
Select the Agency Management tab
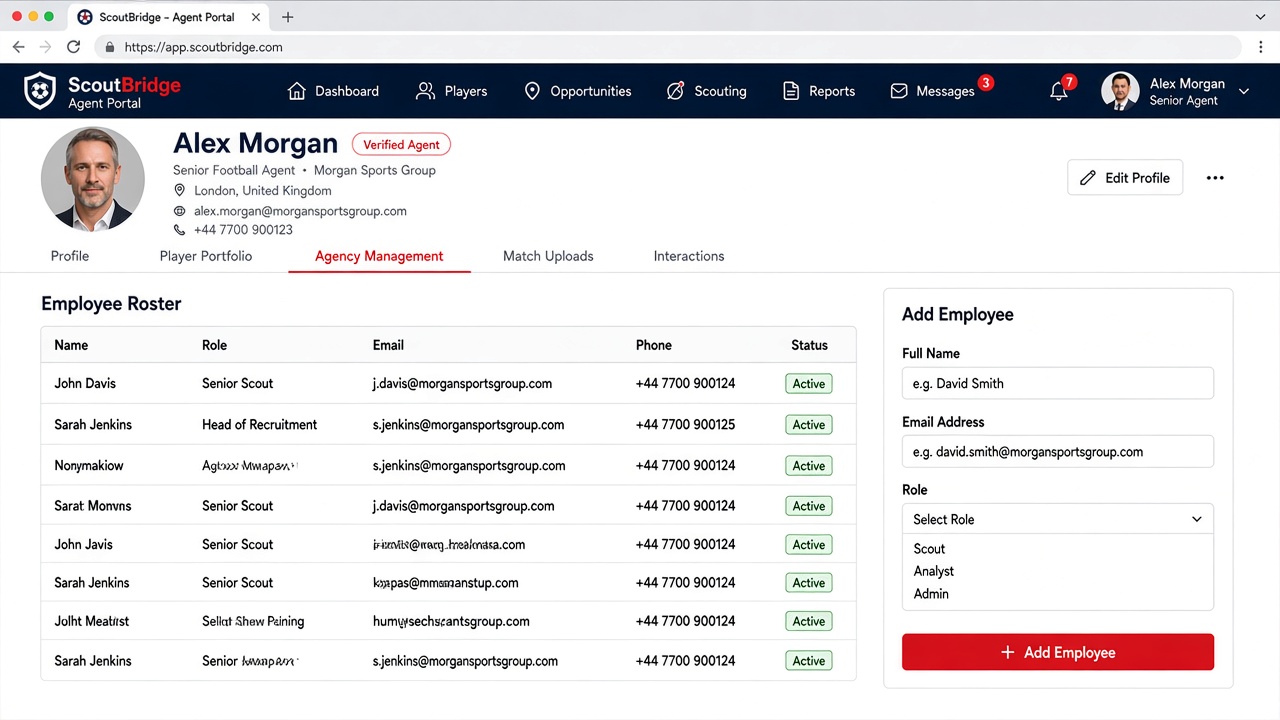tap(379, 256)
